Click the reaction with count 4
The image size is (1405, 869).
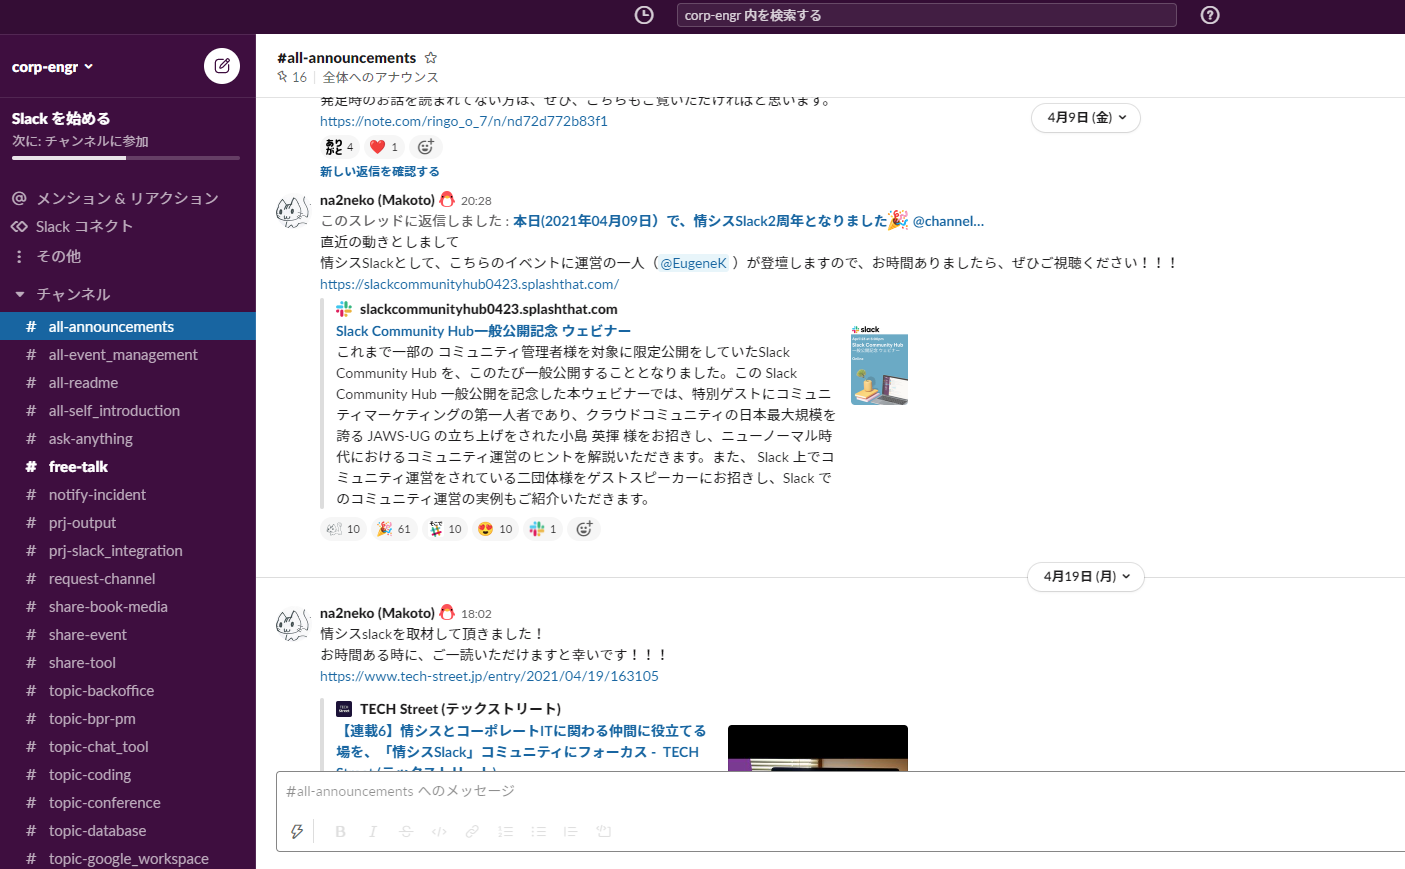click(x=340, y=147)
